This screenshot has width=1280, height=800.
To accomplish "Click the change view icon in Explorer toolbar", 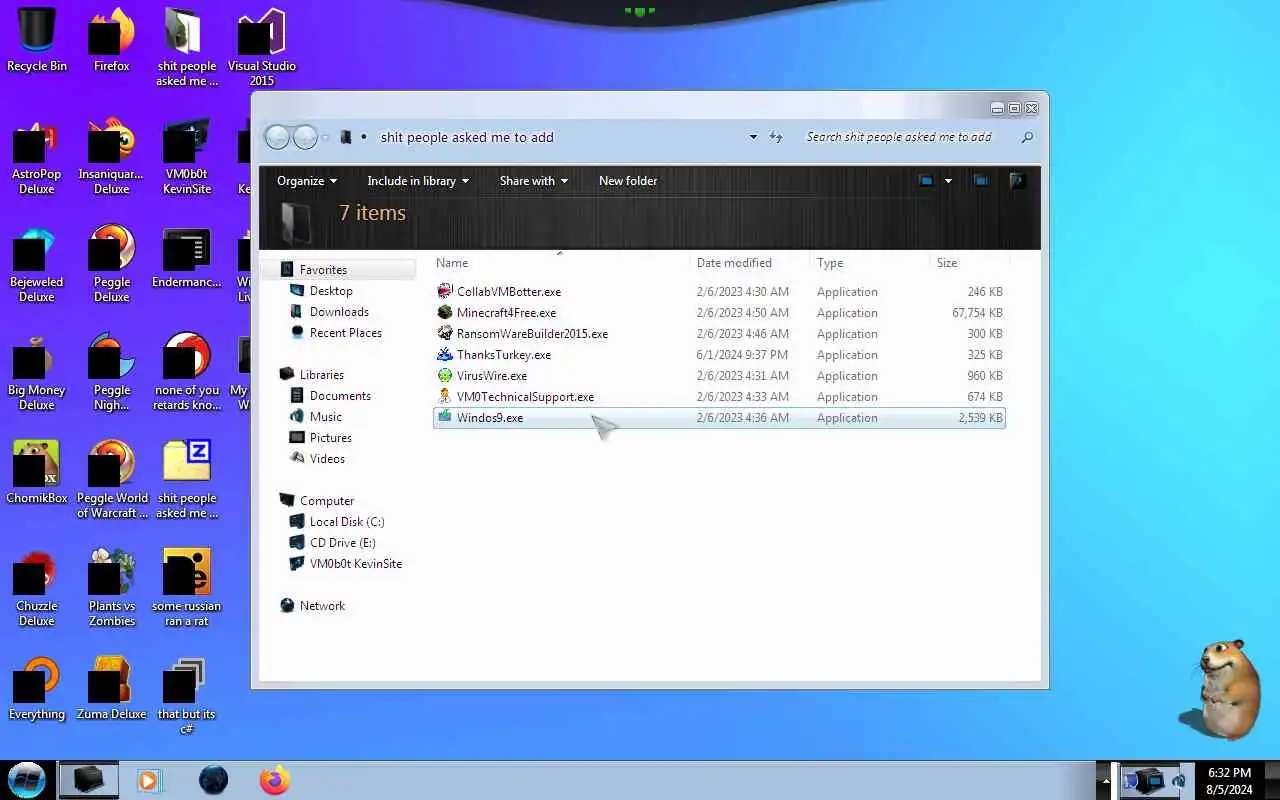I will (926, 181).
